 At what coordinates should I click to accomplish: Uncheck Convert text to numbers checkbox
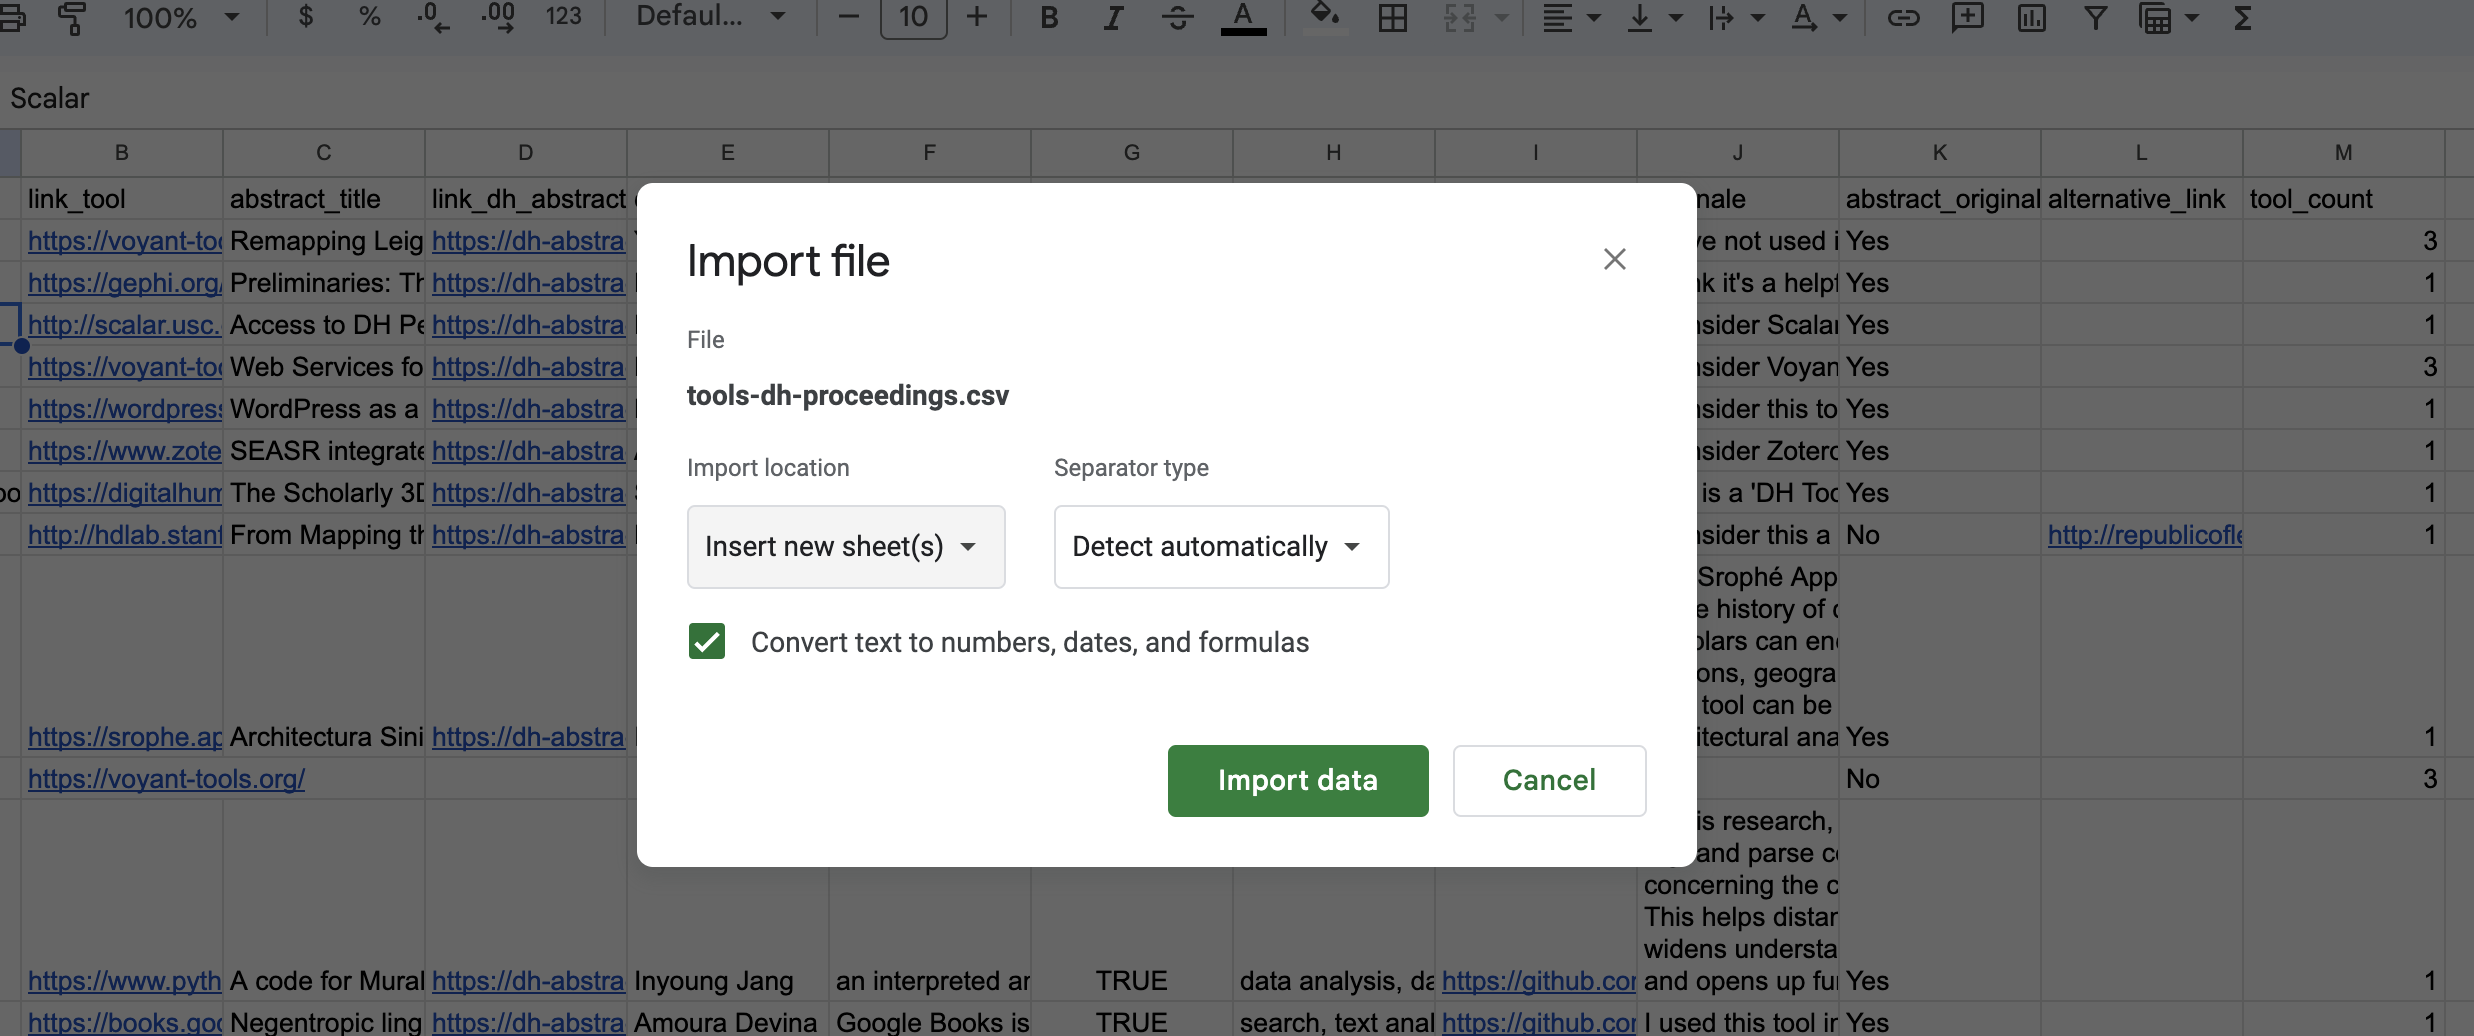pyautogui.click(x=707, y=642)
